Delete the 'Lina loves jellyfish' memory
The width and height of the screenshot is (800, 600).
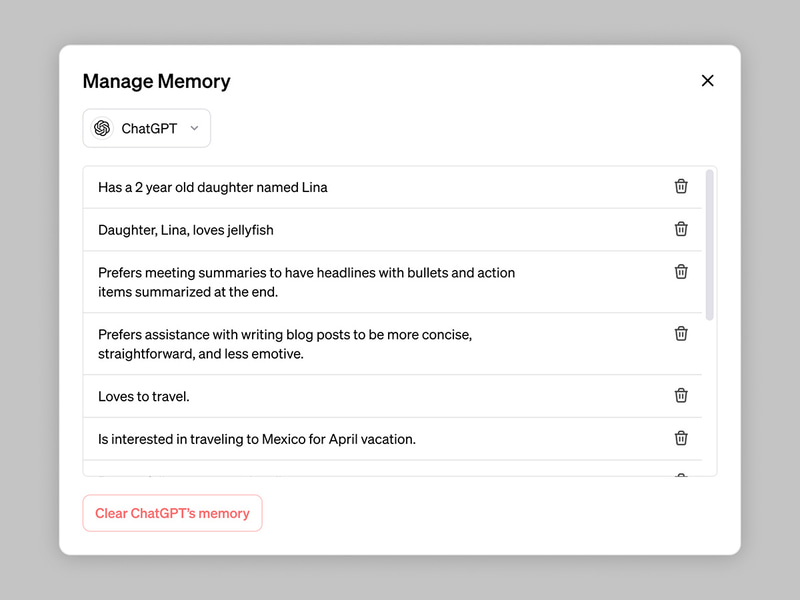[x=681, y=229]
